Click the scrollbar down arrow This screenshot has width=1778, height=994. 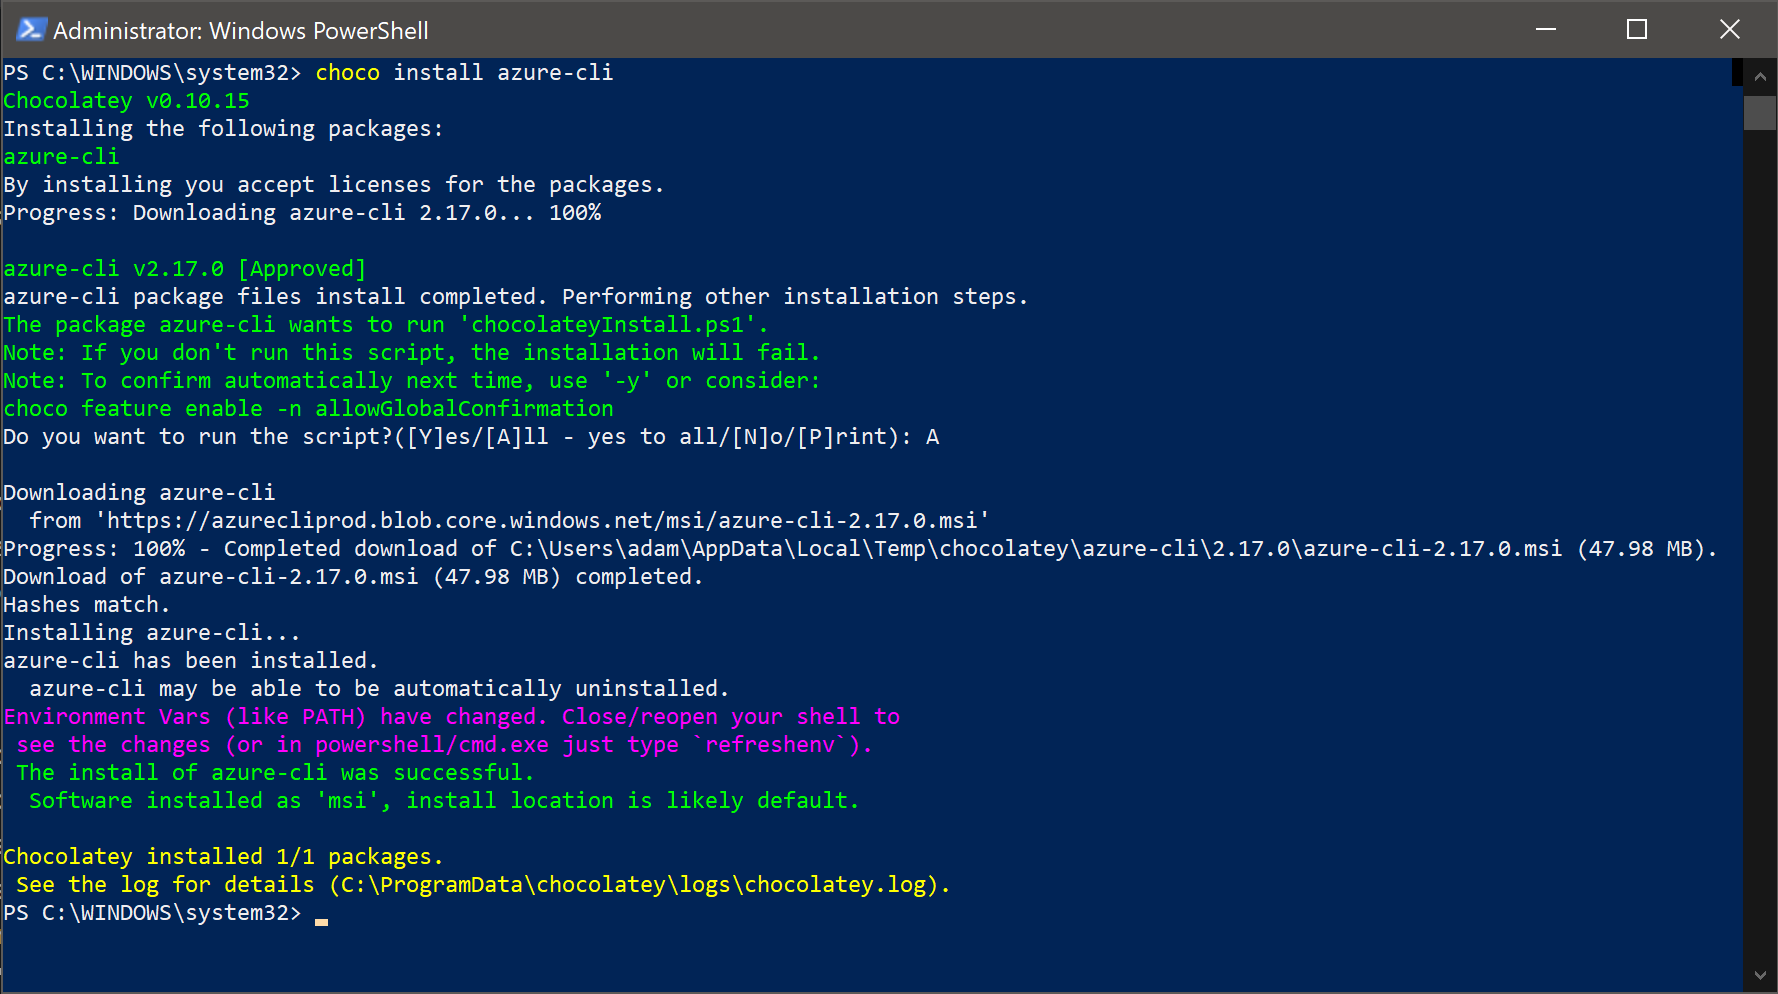click(x=1760, y=975)
